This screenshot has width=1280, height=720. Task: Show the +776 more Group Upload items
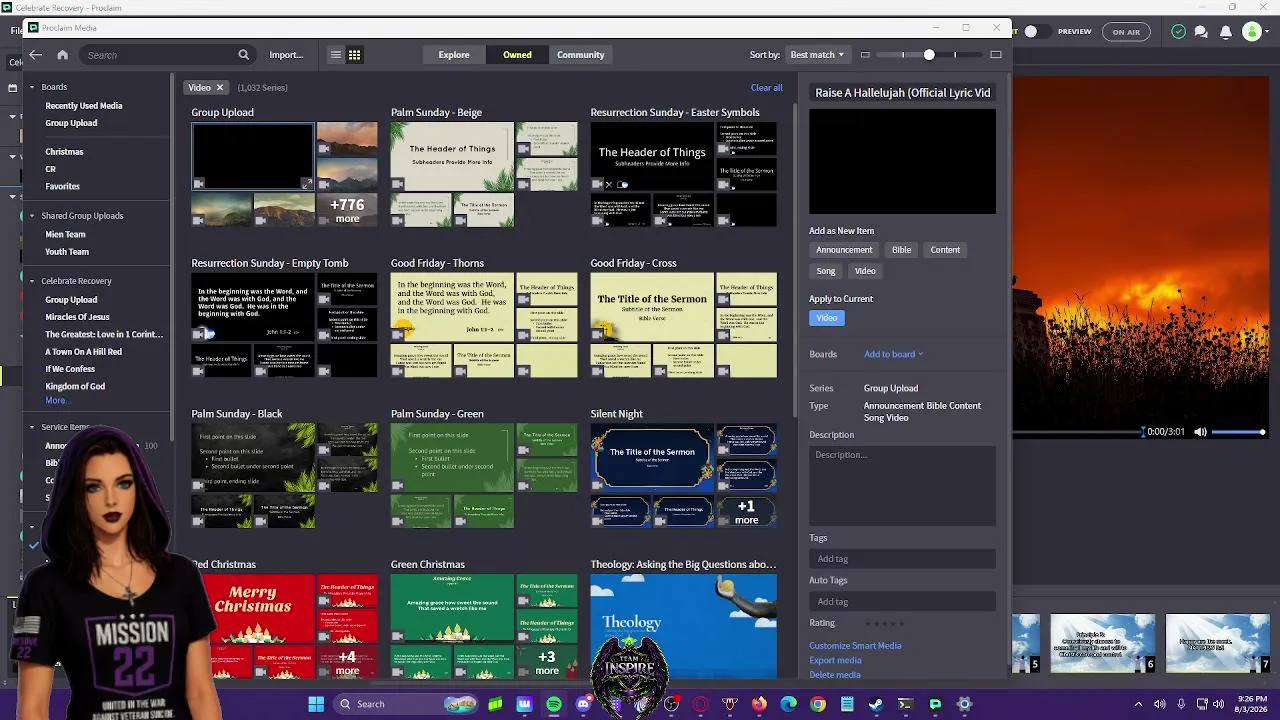point(347,209)
